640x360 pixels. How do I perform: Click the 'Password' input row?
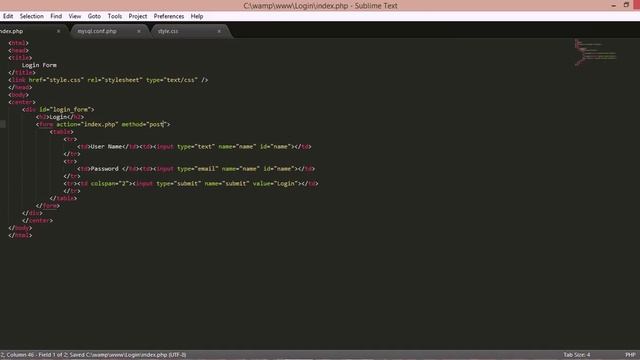pyautogui.click(x=196, y=169)
